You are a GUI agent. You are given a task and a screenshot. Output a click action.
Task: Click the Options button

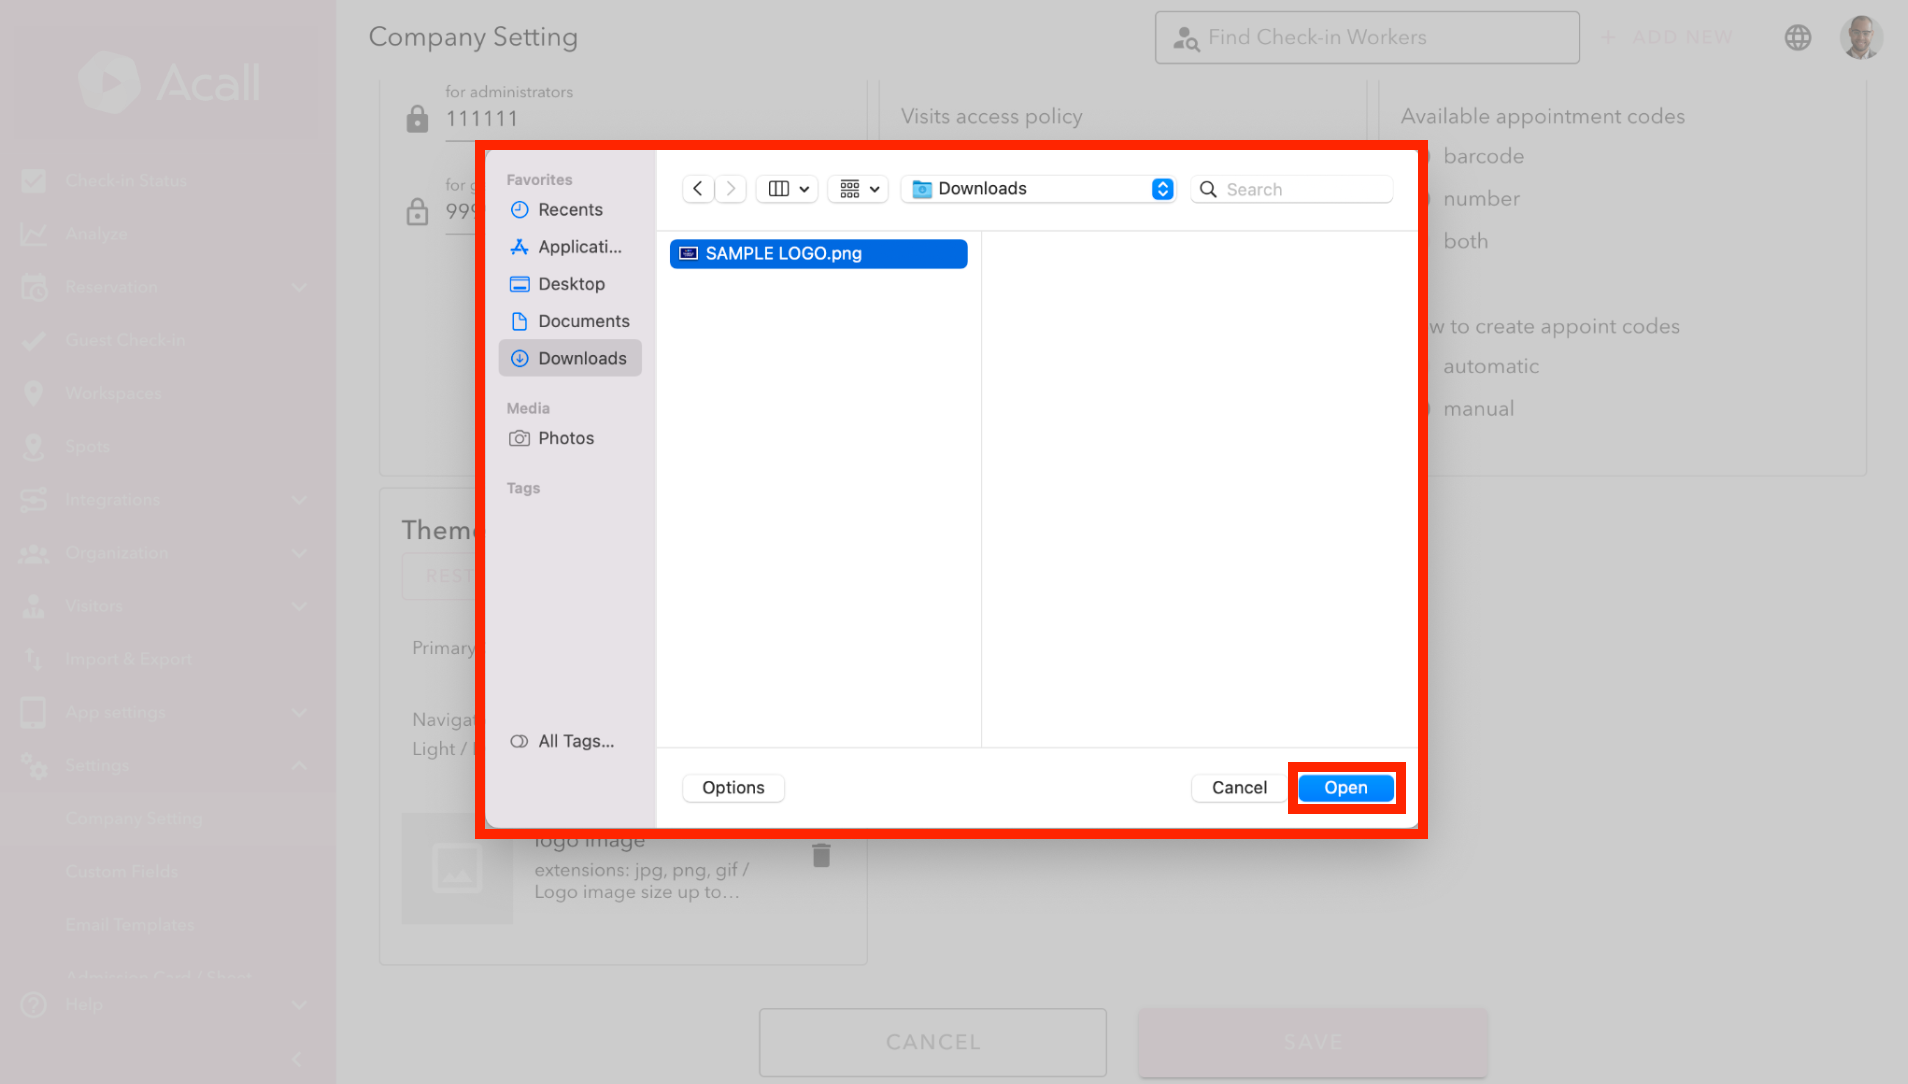click(733, 788)
